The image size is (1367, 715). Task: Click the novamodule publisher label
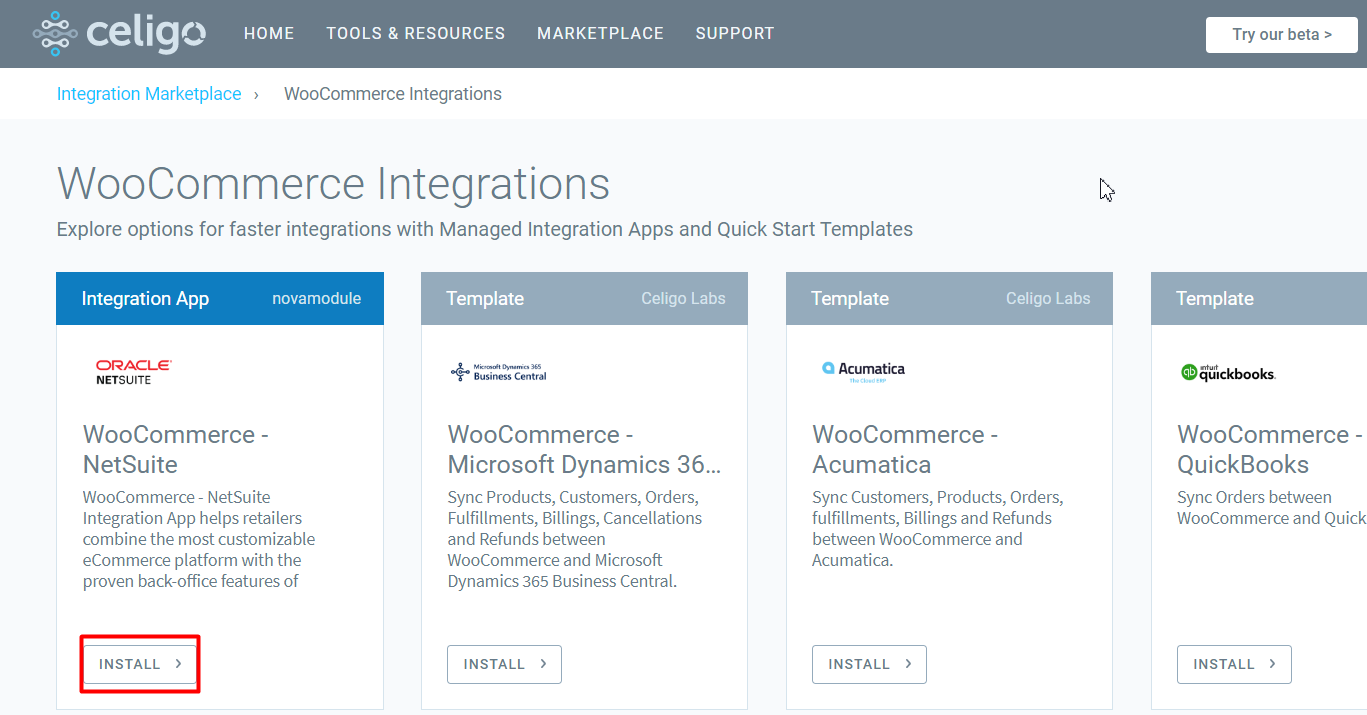[316, 299]
